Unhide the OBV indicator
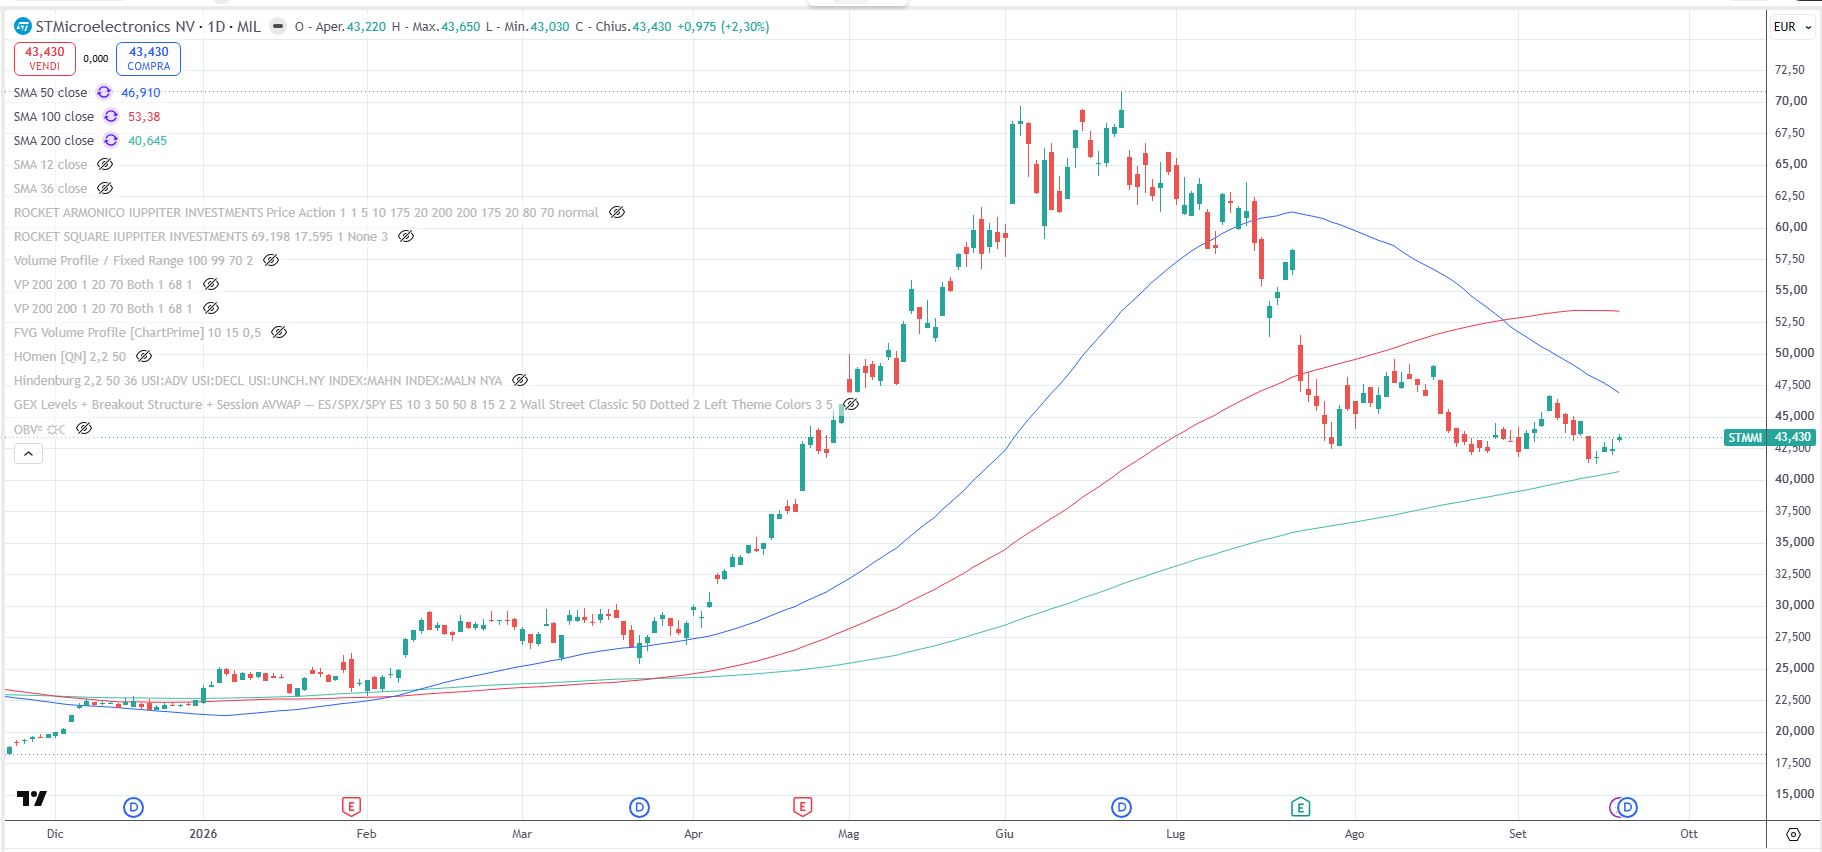Viewport: 1822px width, 852px height. 84,428
